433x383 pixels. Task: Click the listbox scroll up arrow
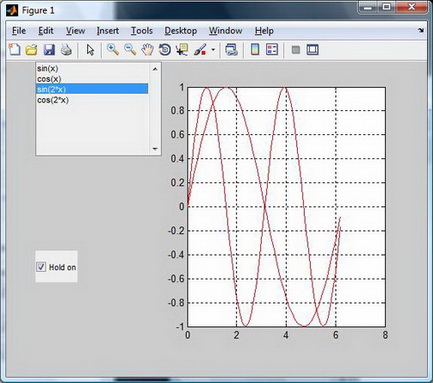(155, 69)
